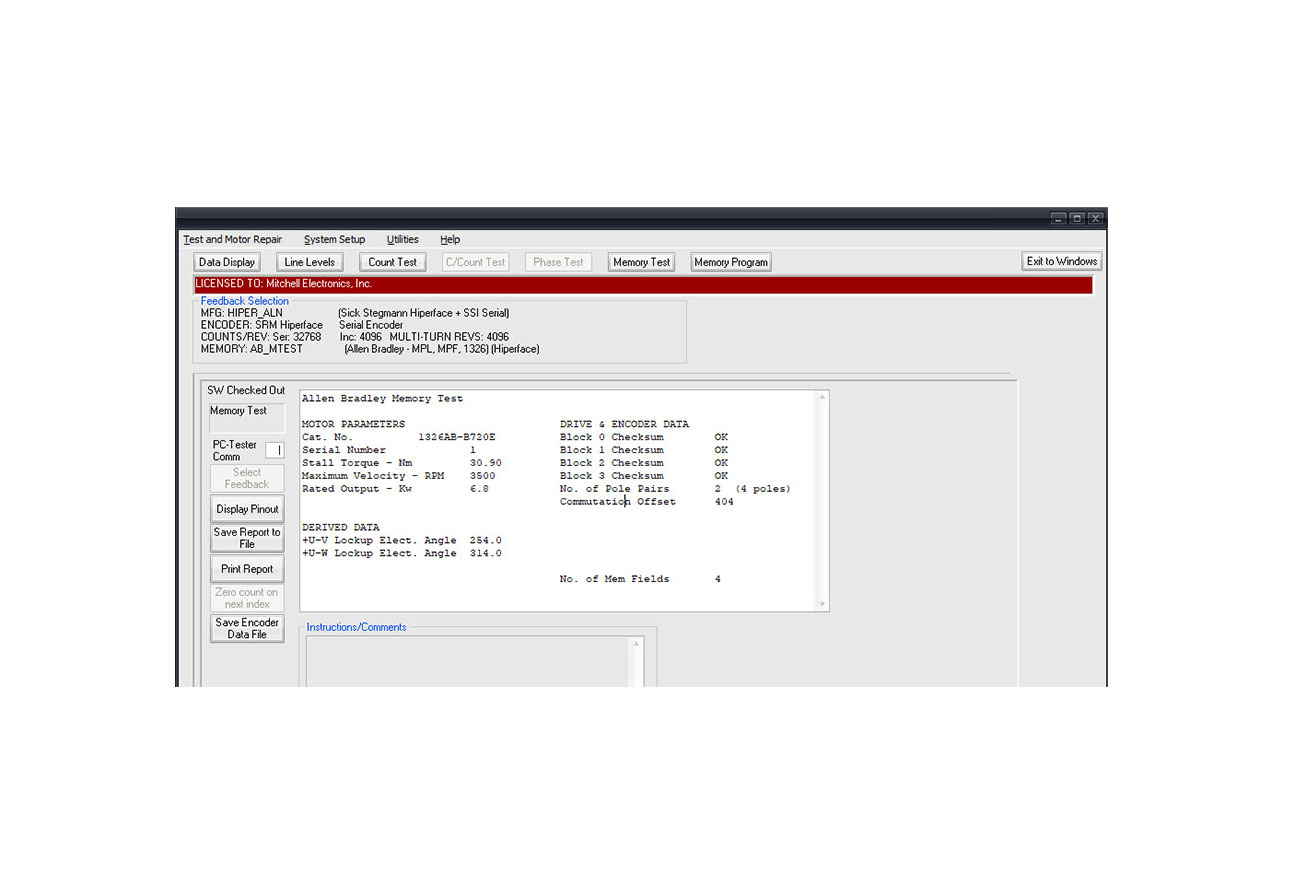Click the PC-Tester Comm indicator box
This screenshot has width=1300, height=883.
[274, 451]
